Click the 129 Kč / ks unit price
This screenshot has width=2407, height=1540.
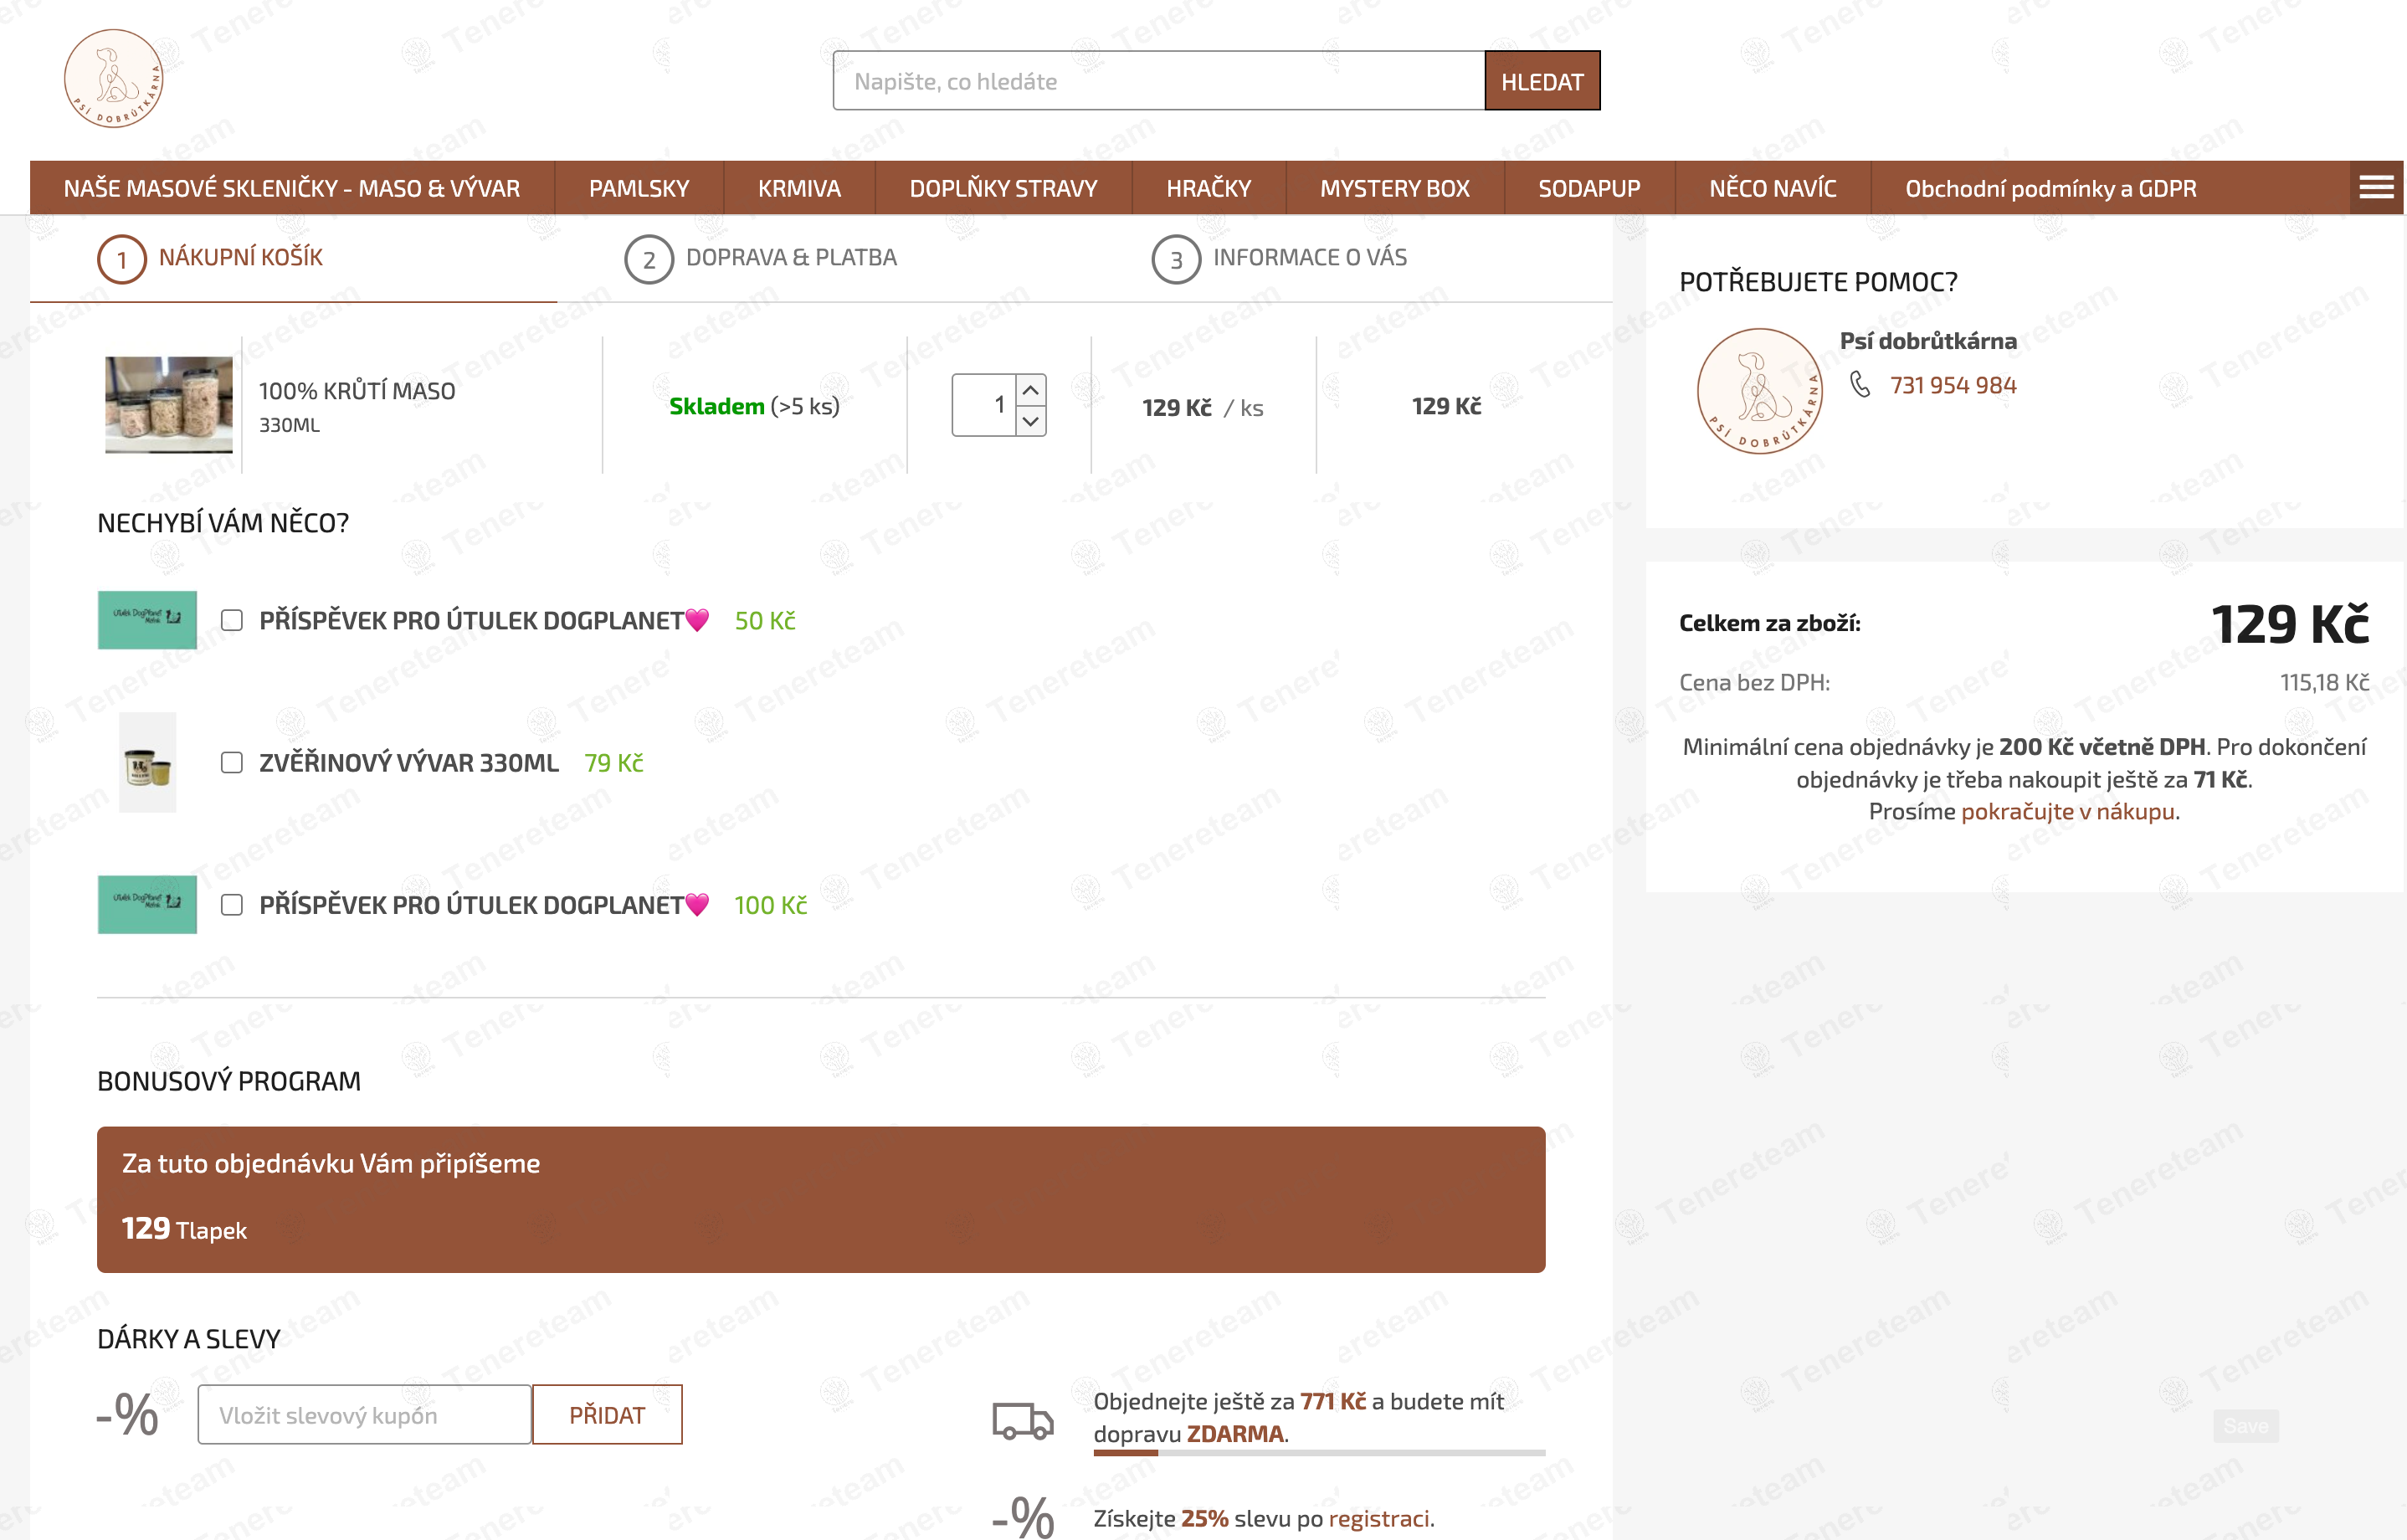1203,408
